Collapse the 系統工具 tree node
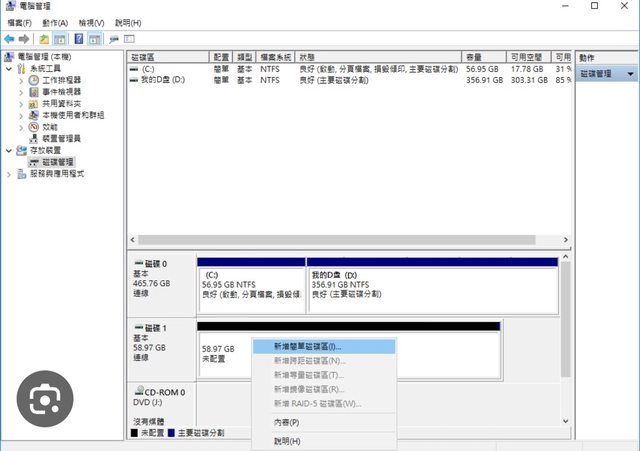Screen dimensions: 640x451 pyautogui.click(x=10, y=69)
